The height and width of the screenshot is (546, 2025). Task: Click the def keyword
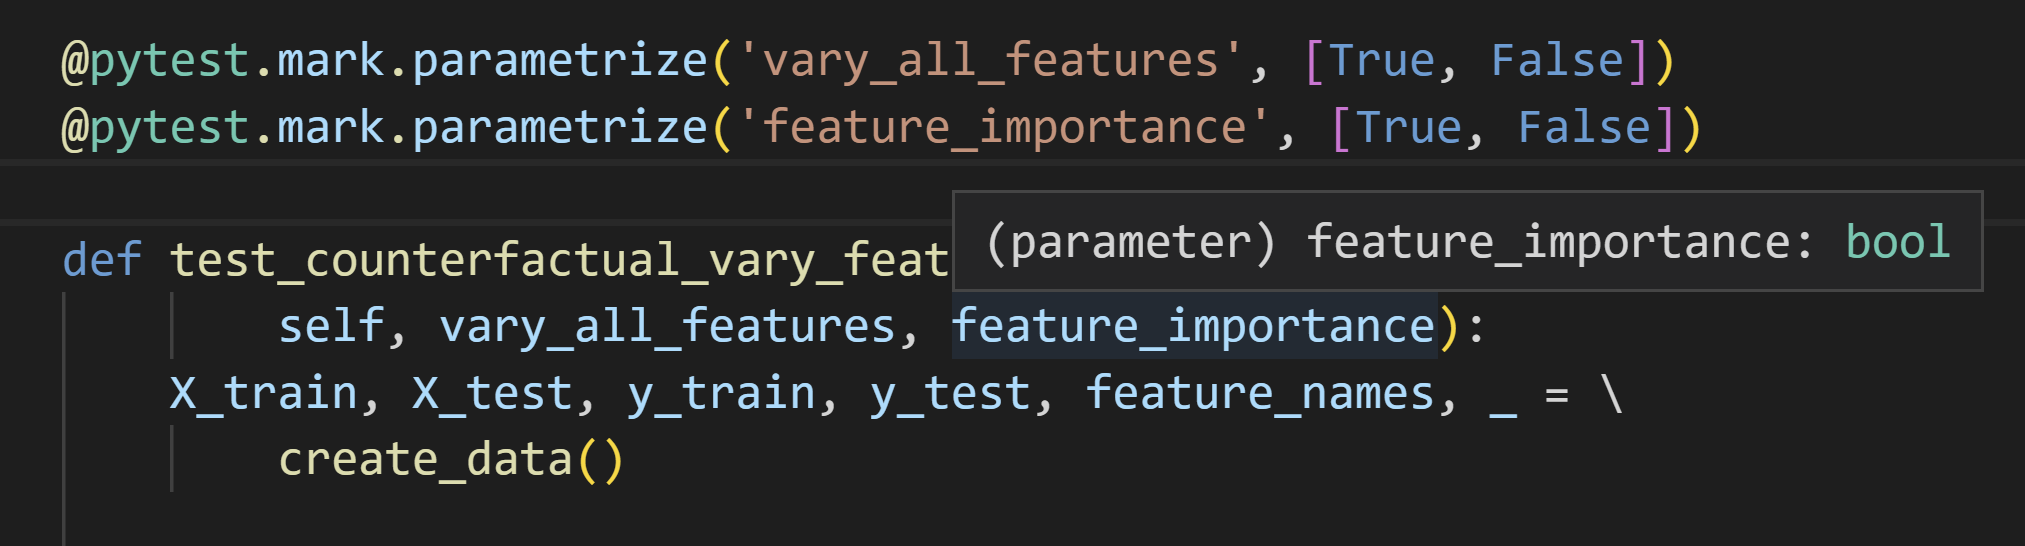tap(102, 260)
